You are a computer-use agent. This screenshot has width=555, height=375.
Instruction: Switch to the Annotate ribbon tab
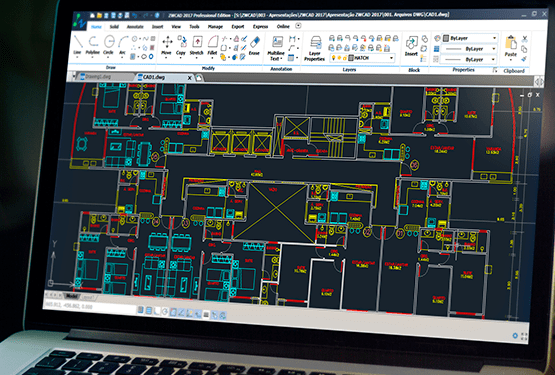135,27
